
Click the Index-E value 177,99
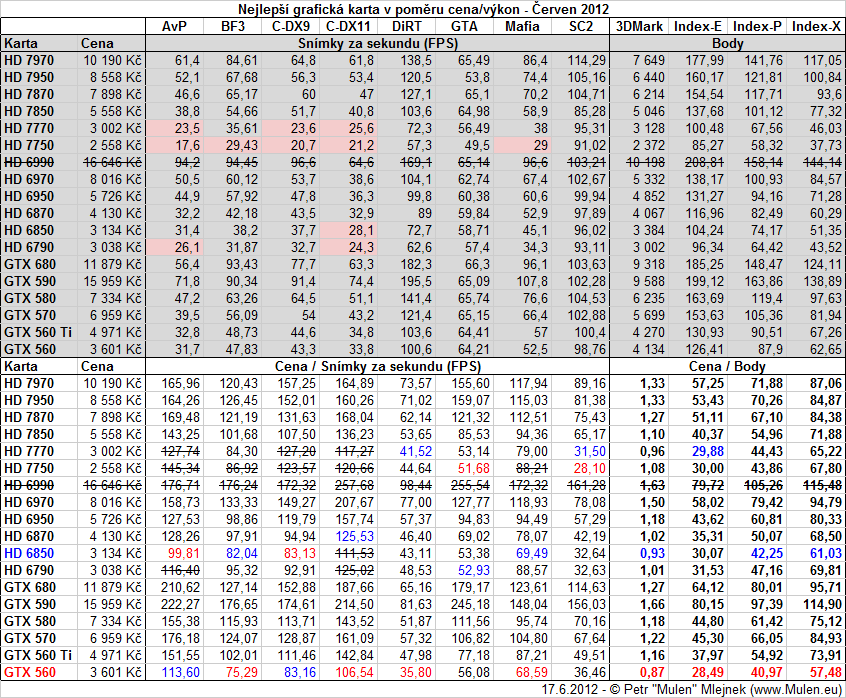click(x=705, y=60)
